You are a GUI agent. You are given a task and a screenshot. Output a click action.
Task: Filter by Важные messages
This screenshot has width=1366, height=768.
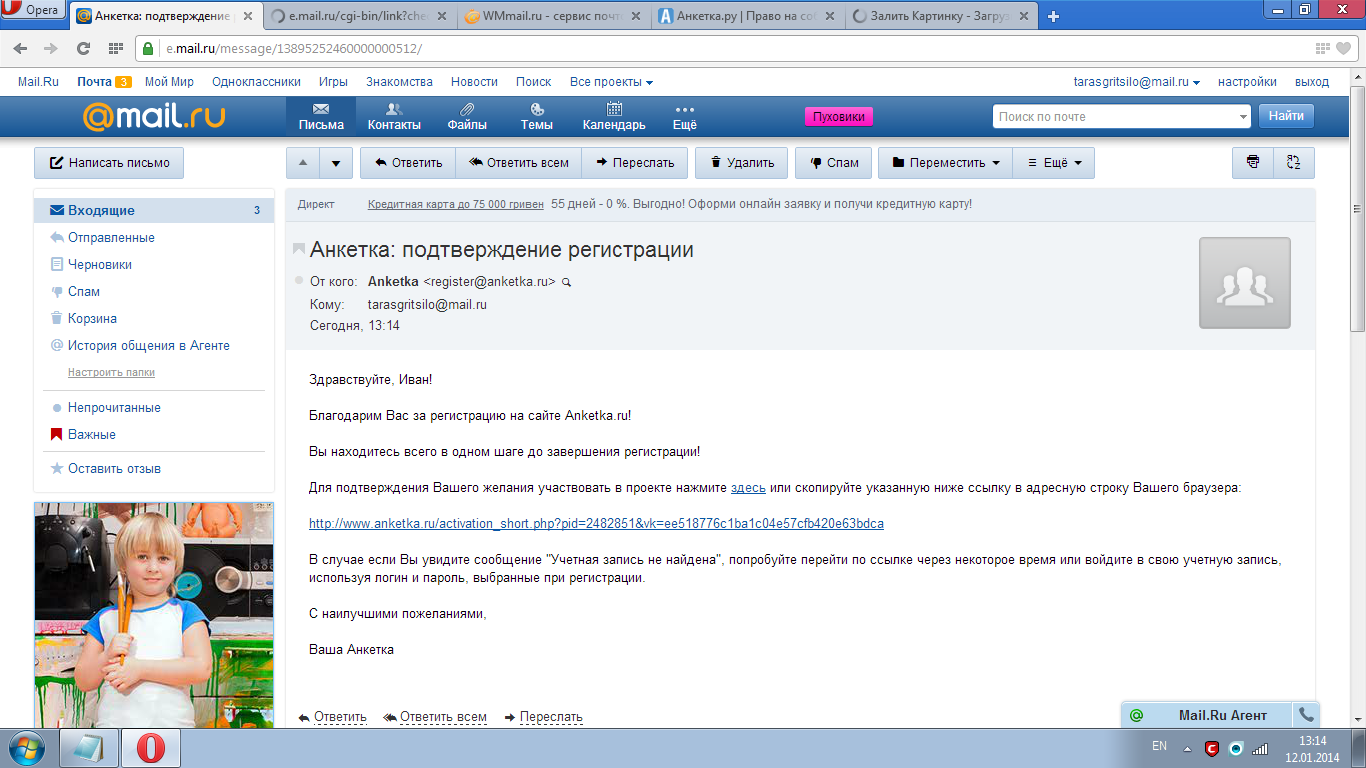click(92, 435)
